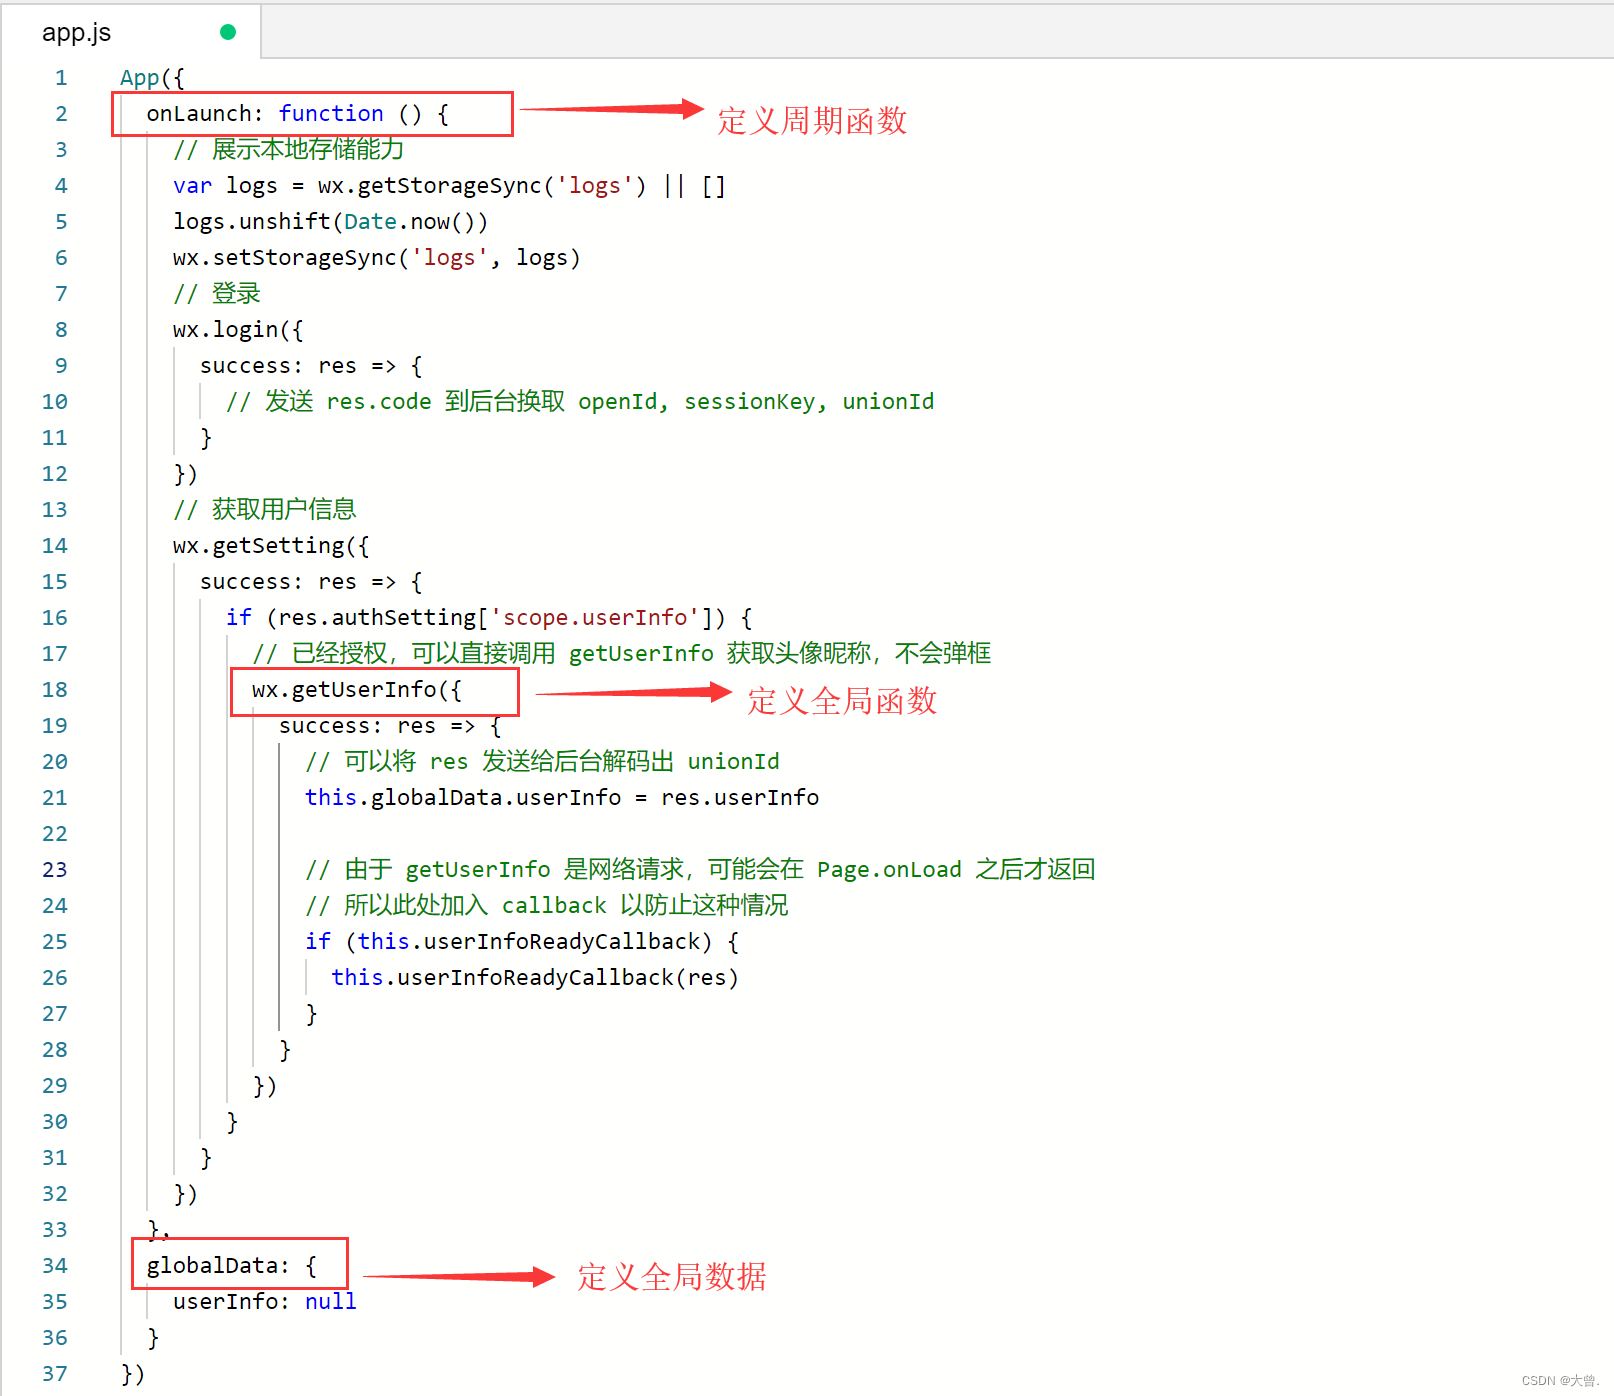
Task: Select the app.js editor tab
Action: pyautogui.click(x=131, y=32)
